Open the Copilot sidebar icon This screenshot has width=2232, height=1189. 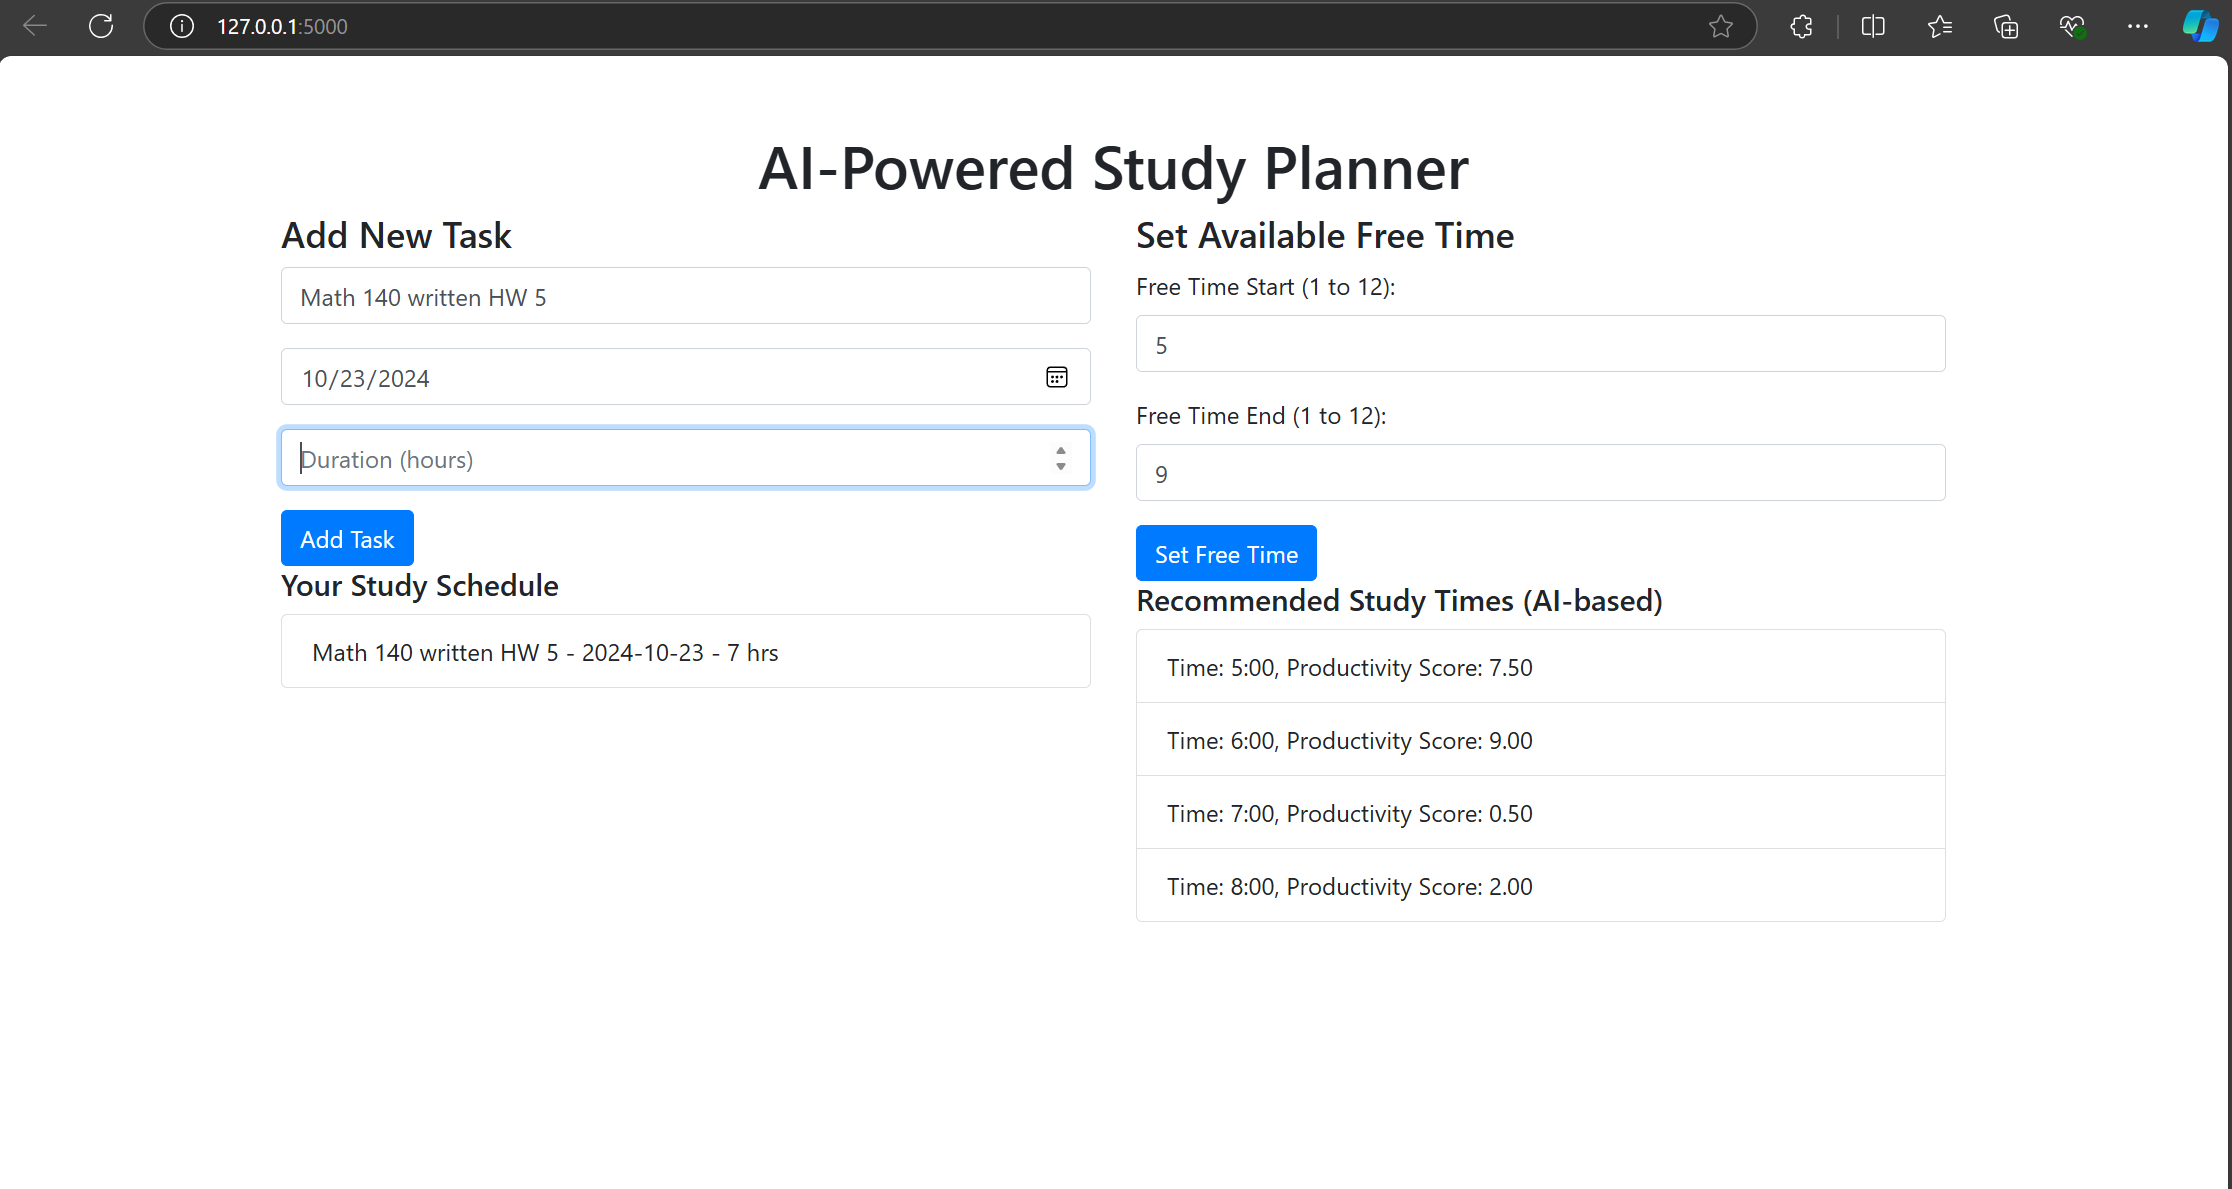click(x=2200, y=26)
